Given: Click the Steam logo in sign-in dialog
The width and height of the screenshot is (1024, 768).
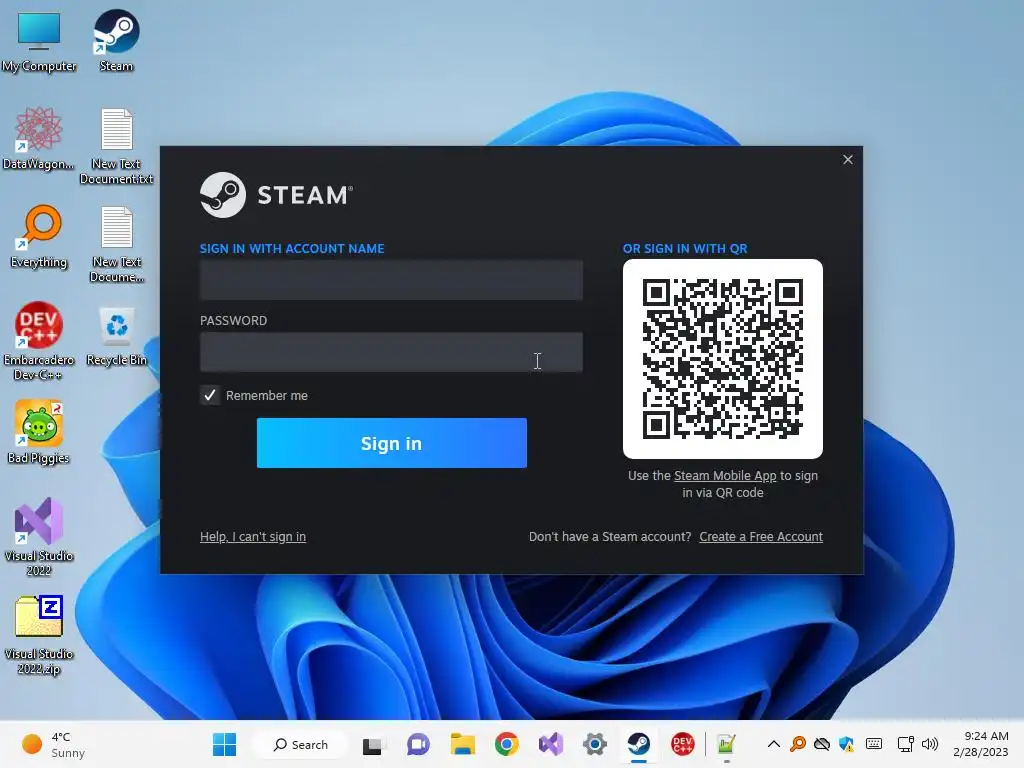Looking at the screenshot, I should coord(276,195).
